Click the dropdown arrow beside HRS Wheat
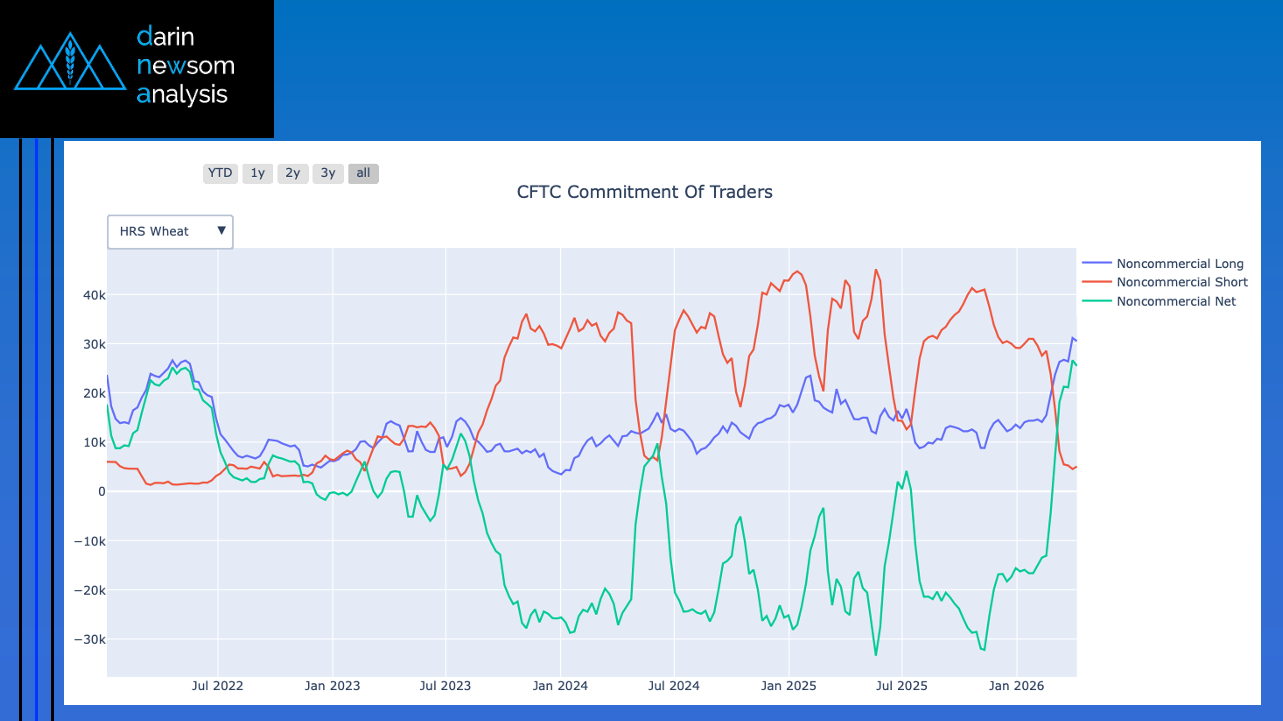1283x721 pixels. tap(221, 231)
